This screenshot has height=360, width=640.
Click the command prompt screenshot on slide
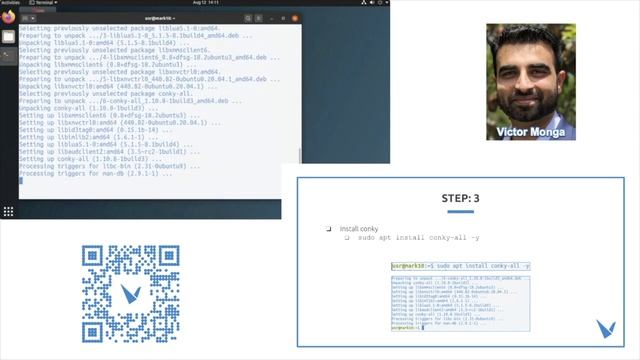click(460, 266)
